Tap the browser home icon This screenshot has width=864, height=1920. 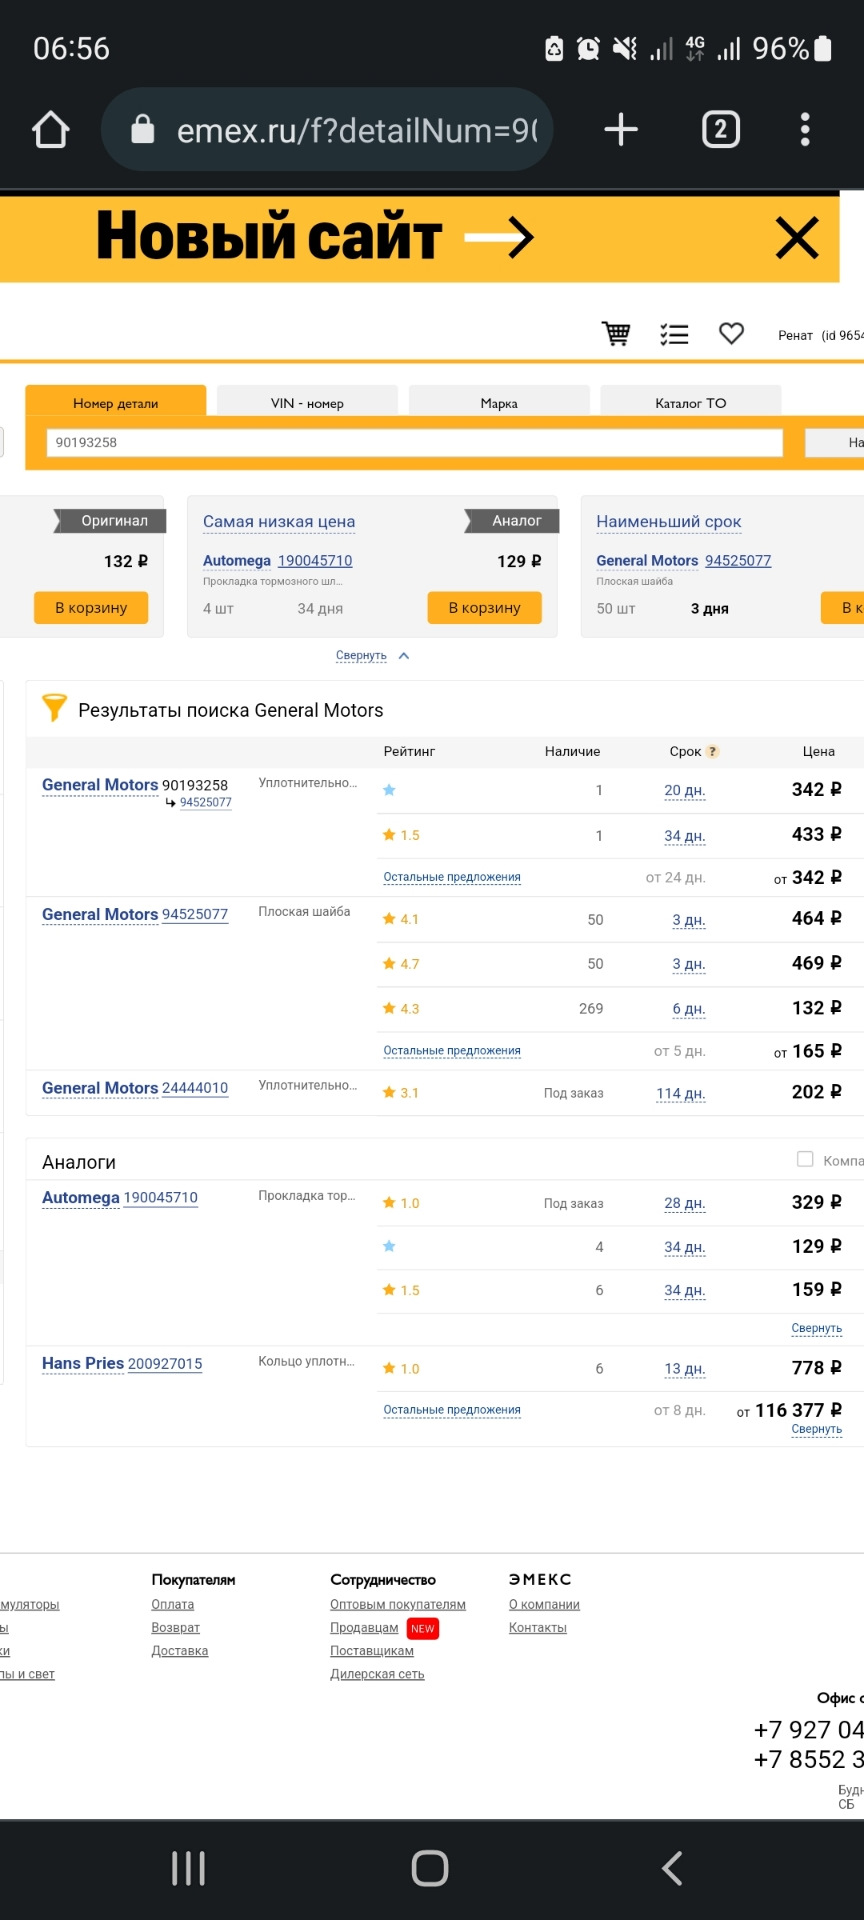click(50, 130)
